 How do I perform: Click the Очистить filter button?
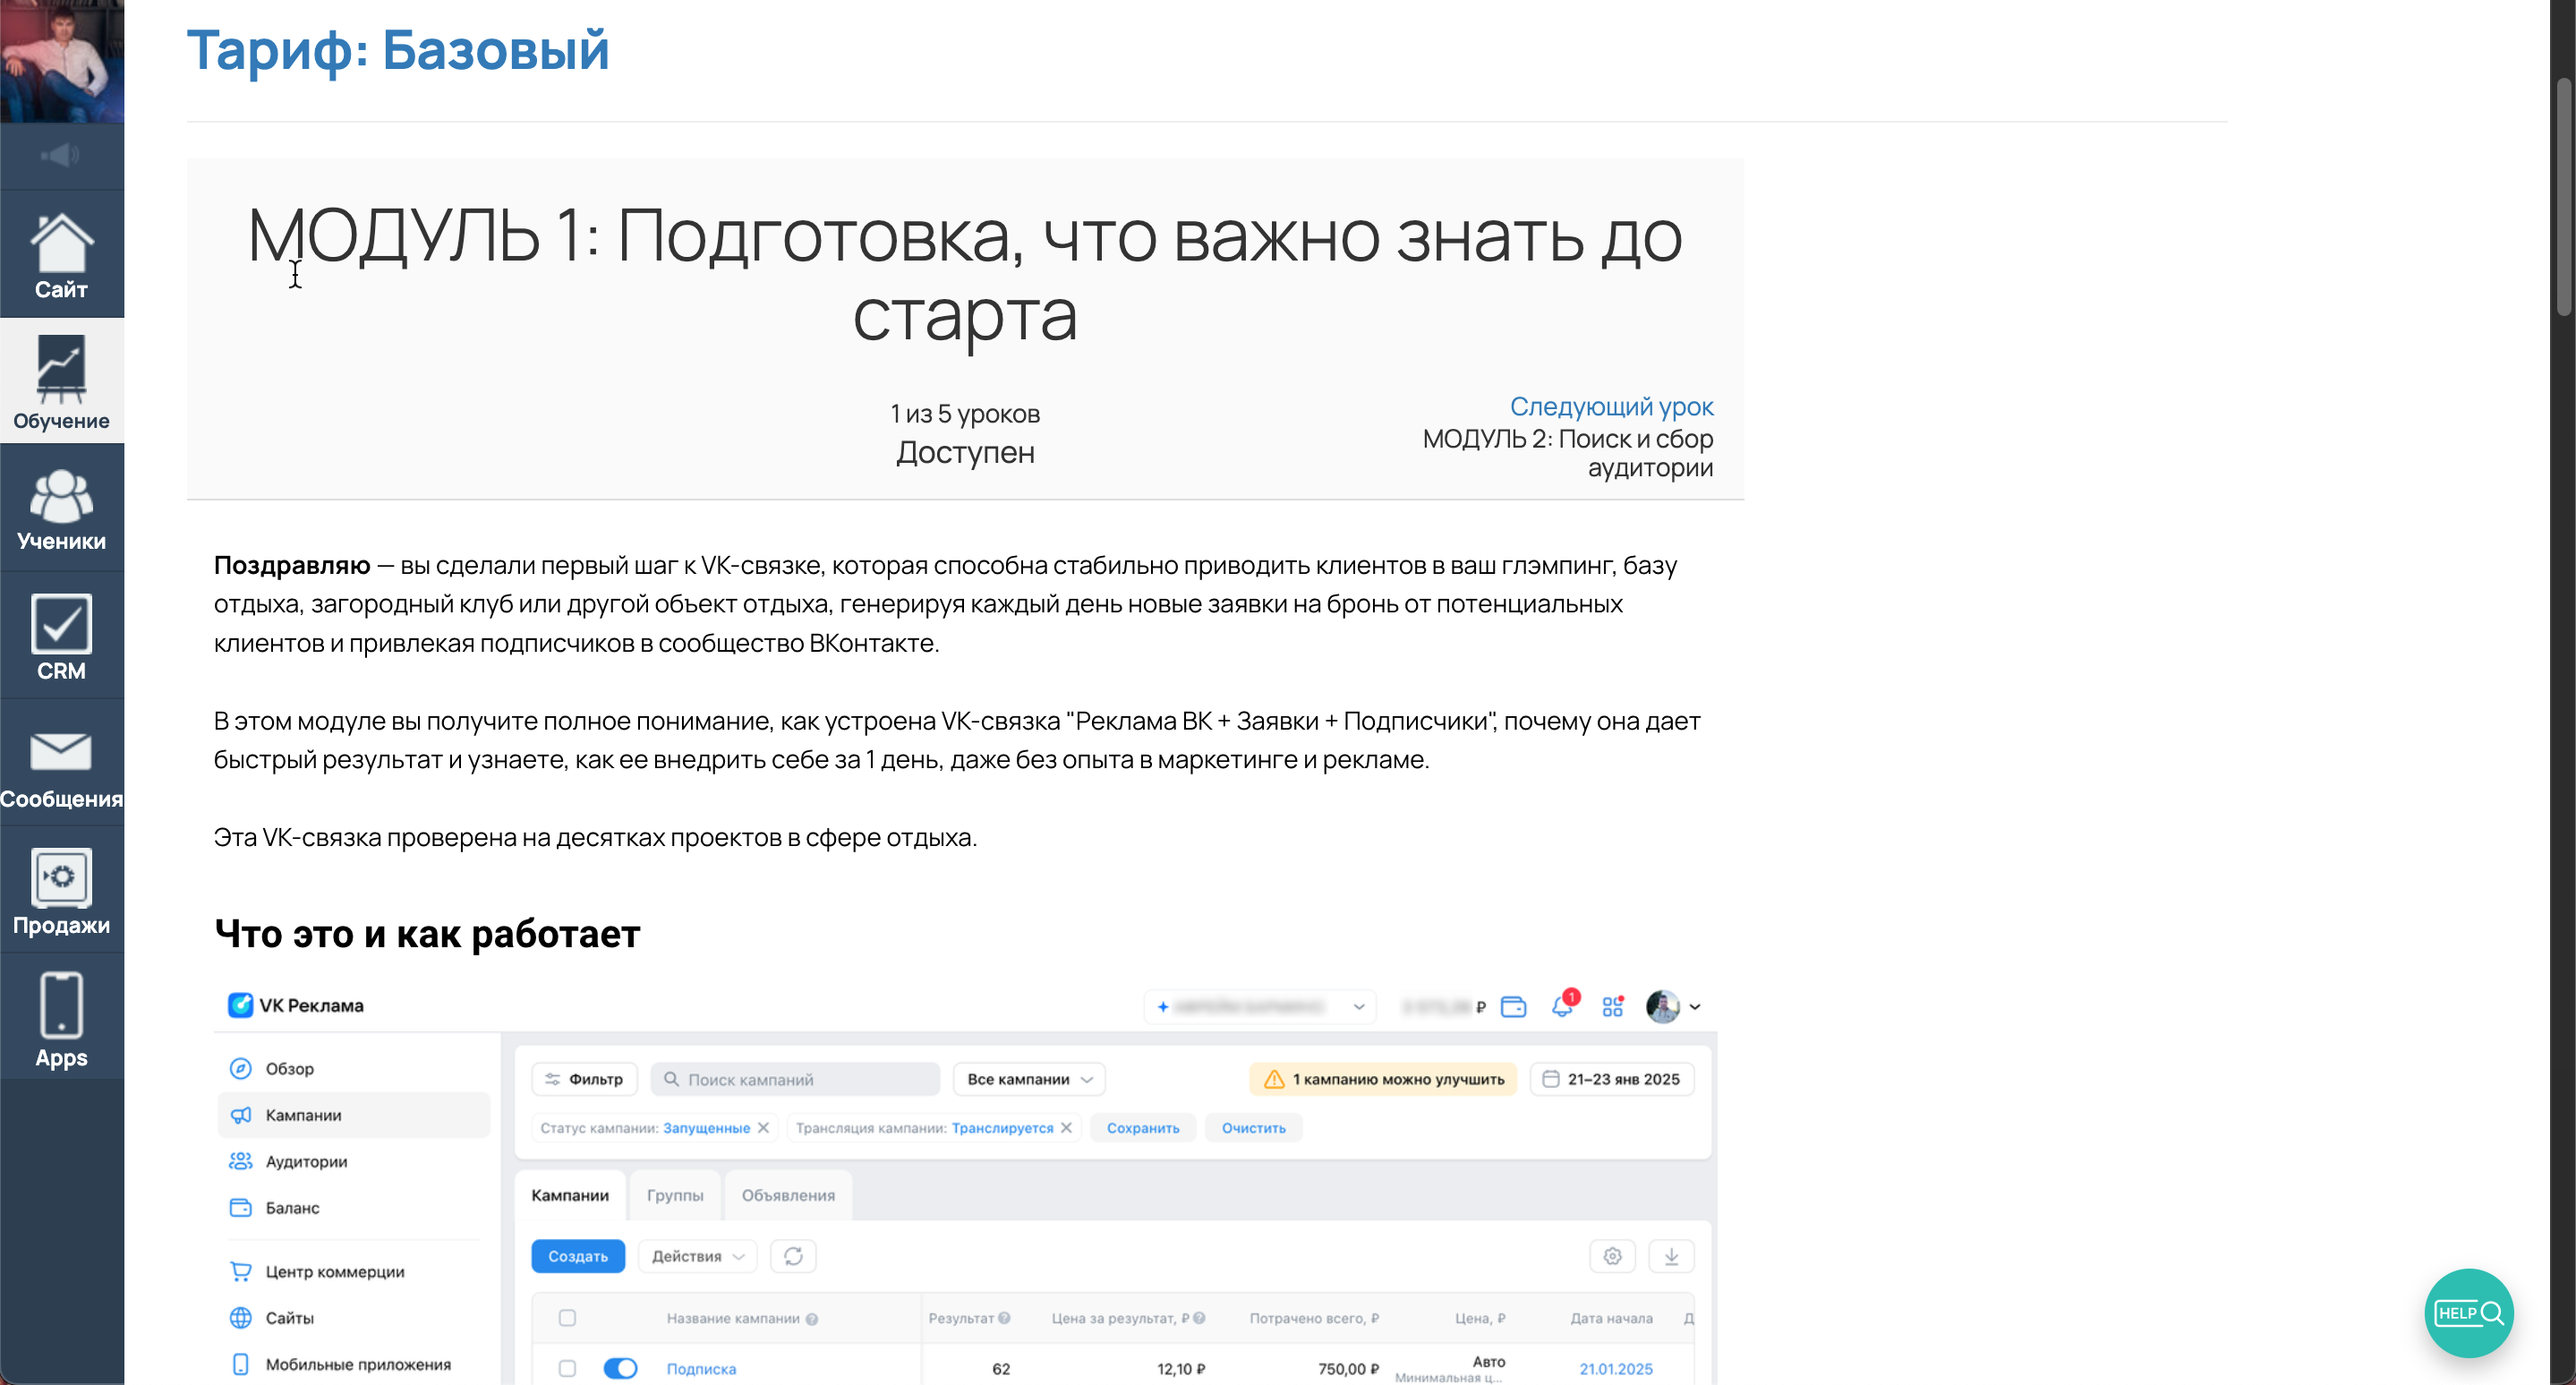tap(1254, 1127)
